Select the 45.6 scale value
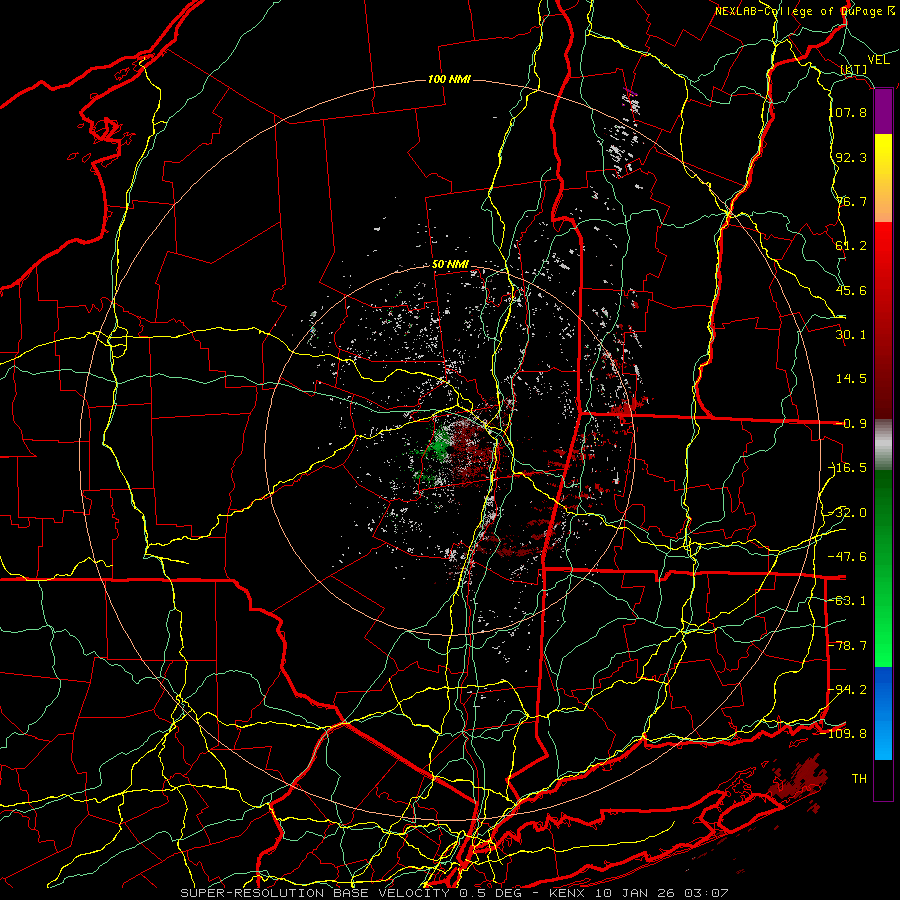Image resolution: width=900 pixels, height=900 pixels. [851, 290]
